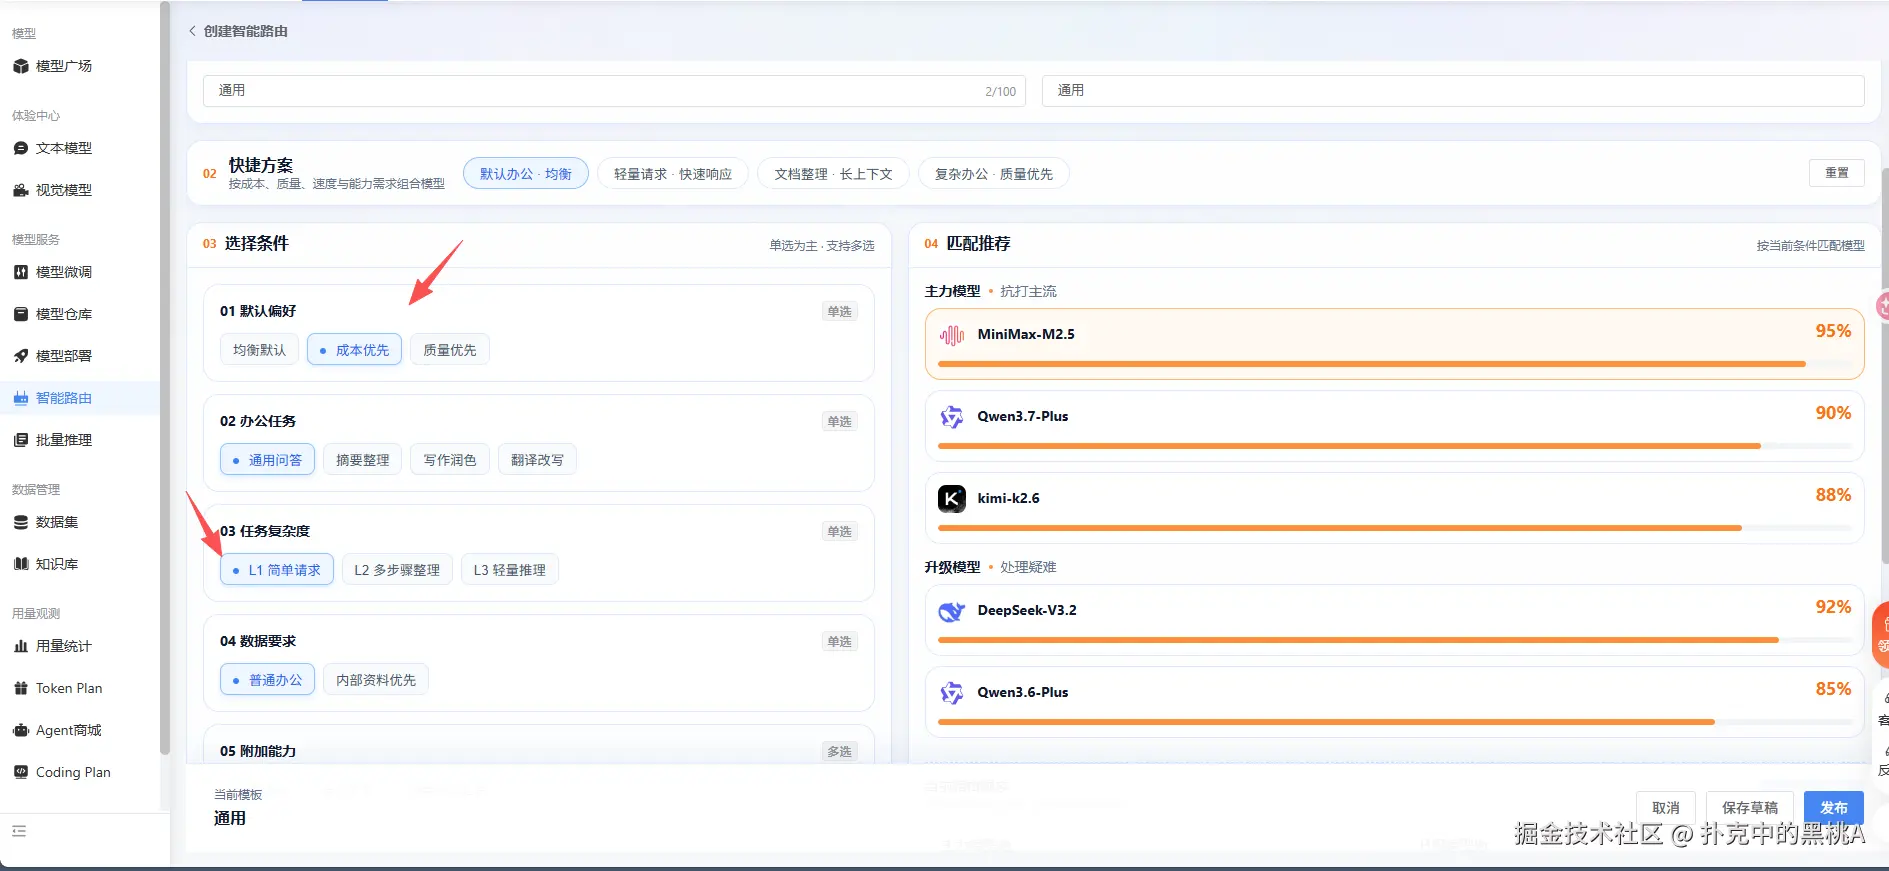
Task: Click the 通用 name input field
Action: (615, 91)
